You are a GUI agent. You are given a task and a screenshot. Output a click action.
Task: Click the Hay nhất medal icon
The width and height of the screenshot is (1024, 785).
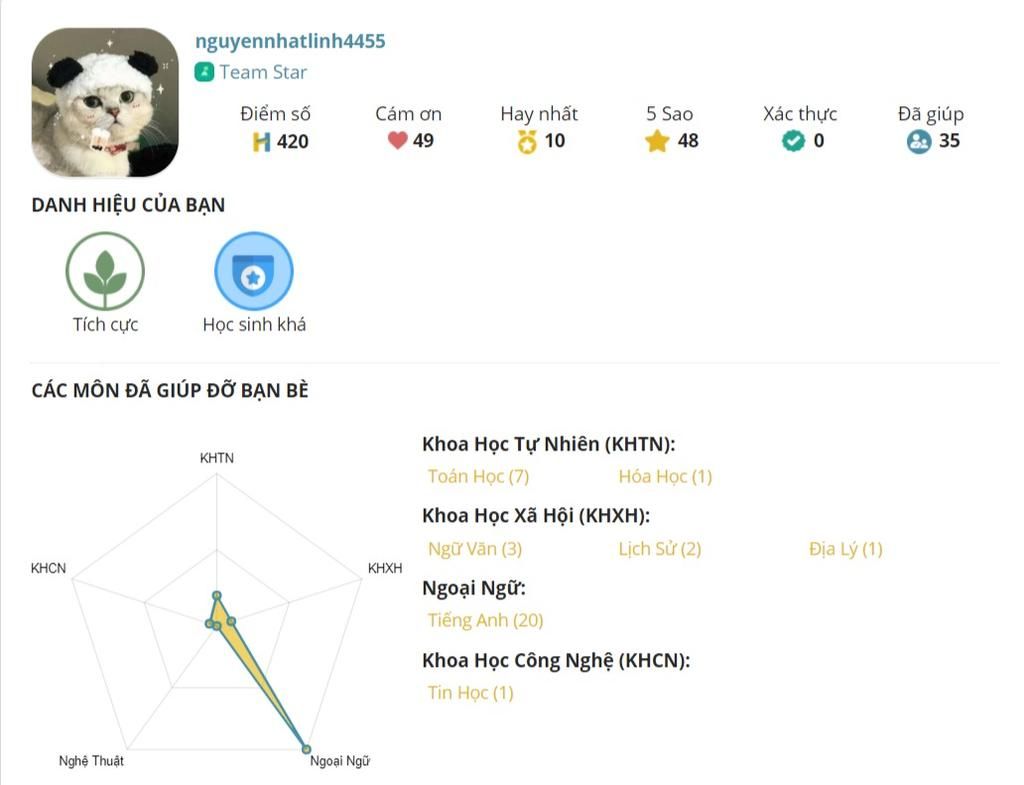pyautogui.click(x=527, y=142)
